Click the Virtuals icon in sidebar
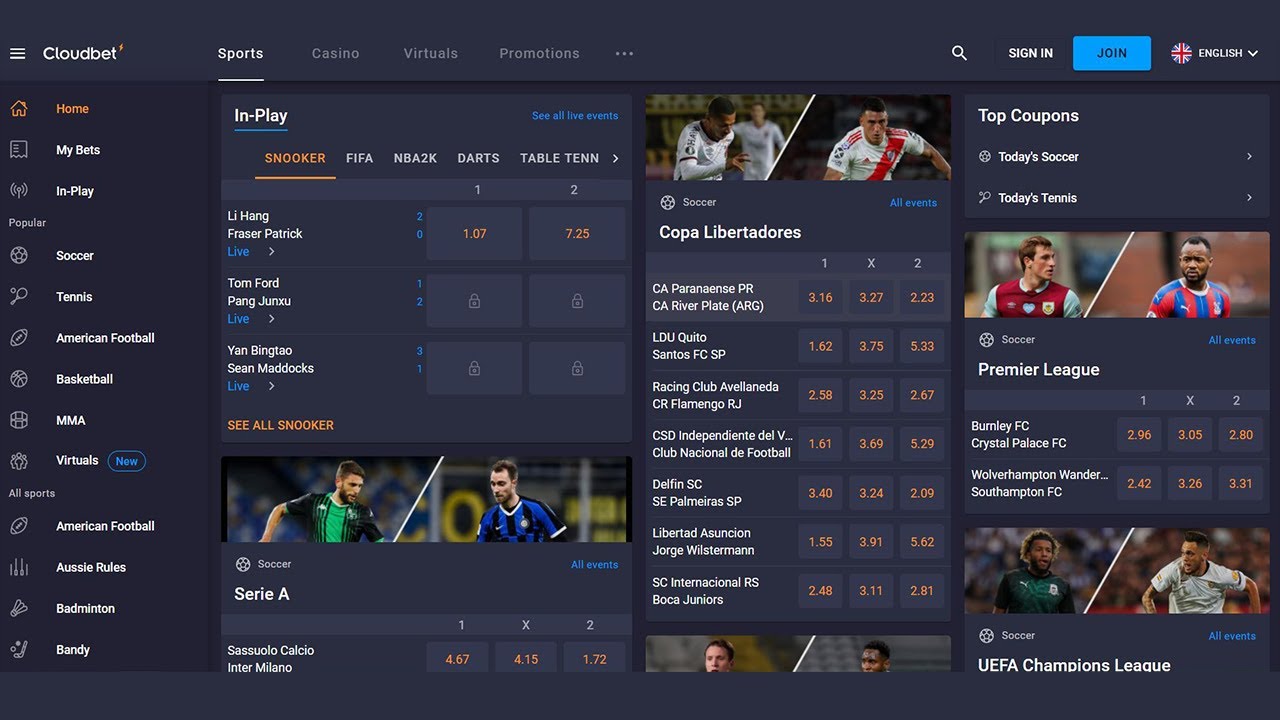 pyautogui.click(x=19, y=461)
